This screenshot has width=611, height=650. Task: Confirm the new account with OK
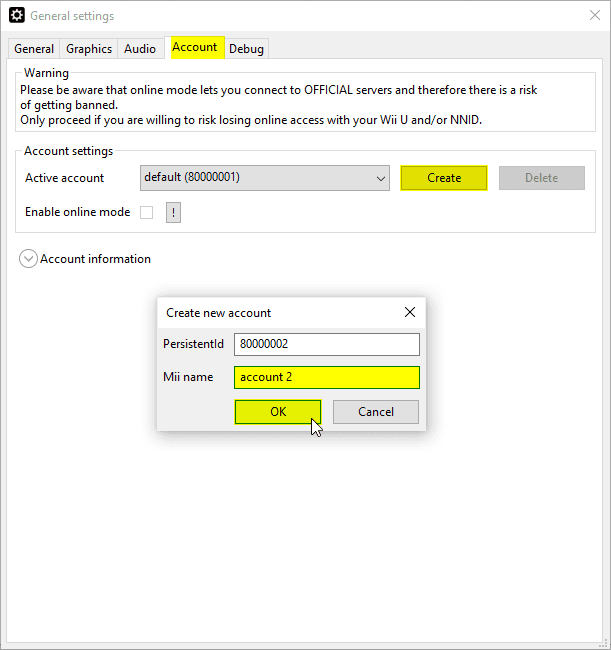click(277, 412)
